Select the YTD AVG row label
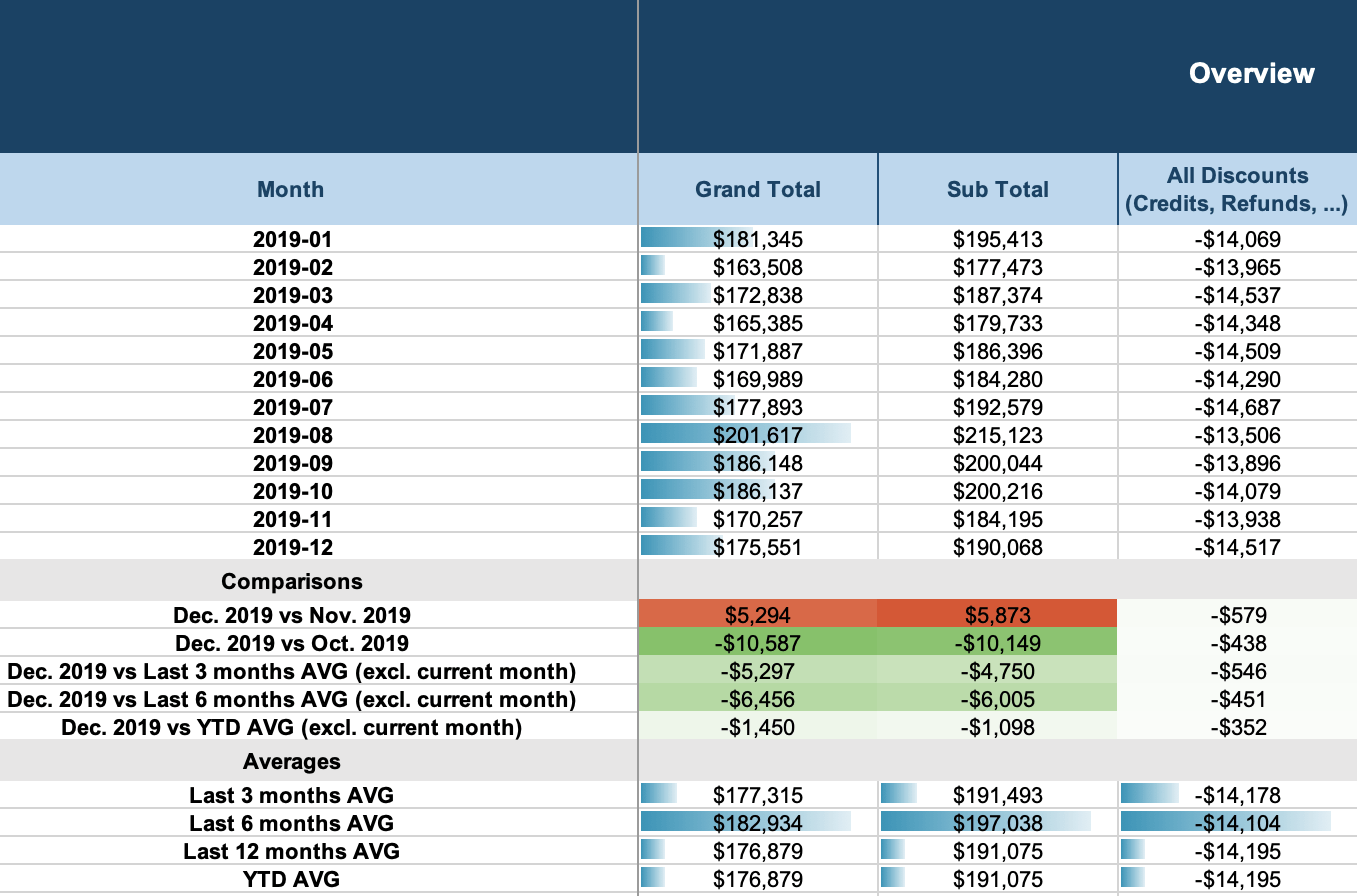The height and width of the screenshot is (896, 1357). coord(292,879)
